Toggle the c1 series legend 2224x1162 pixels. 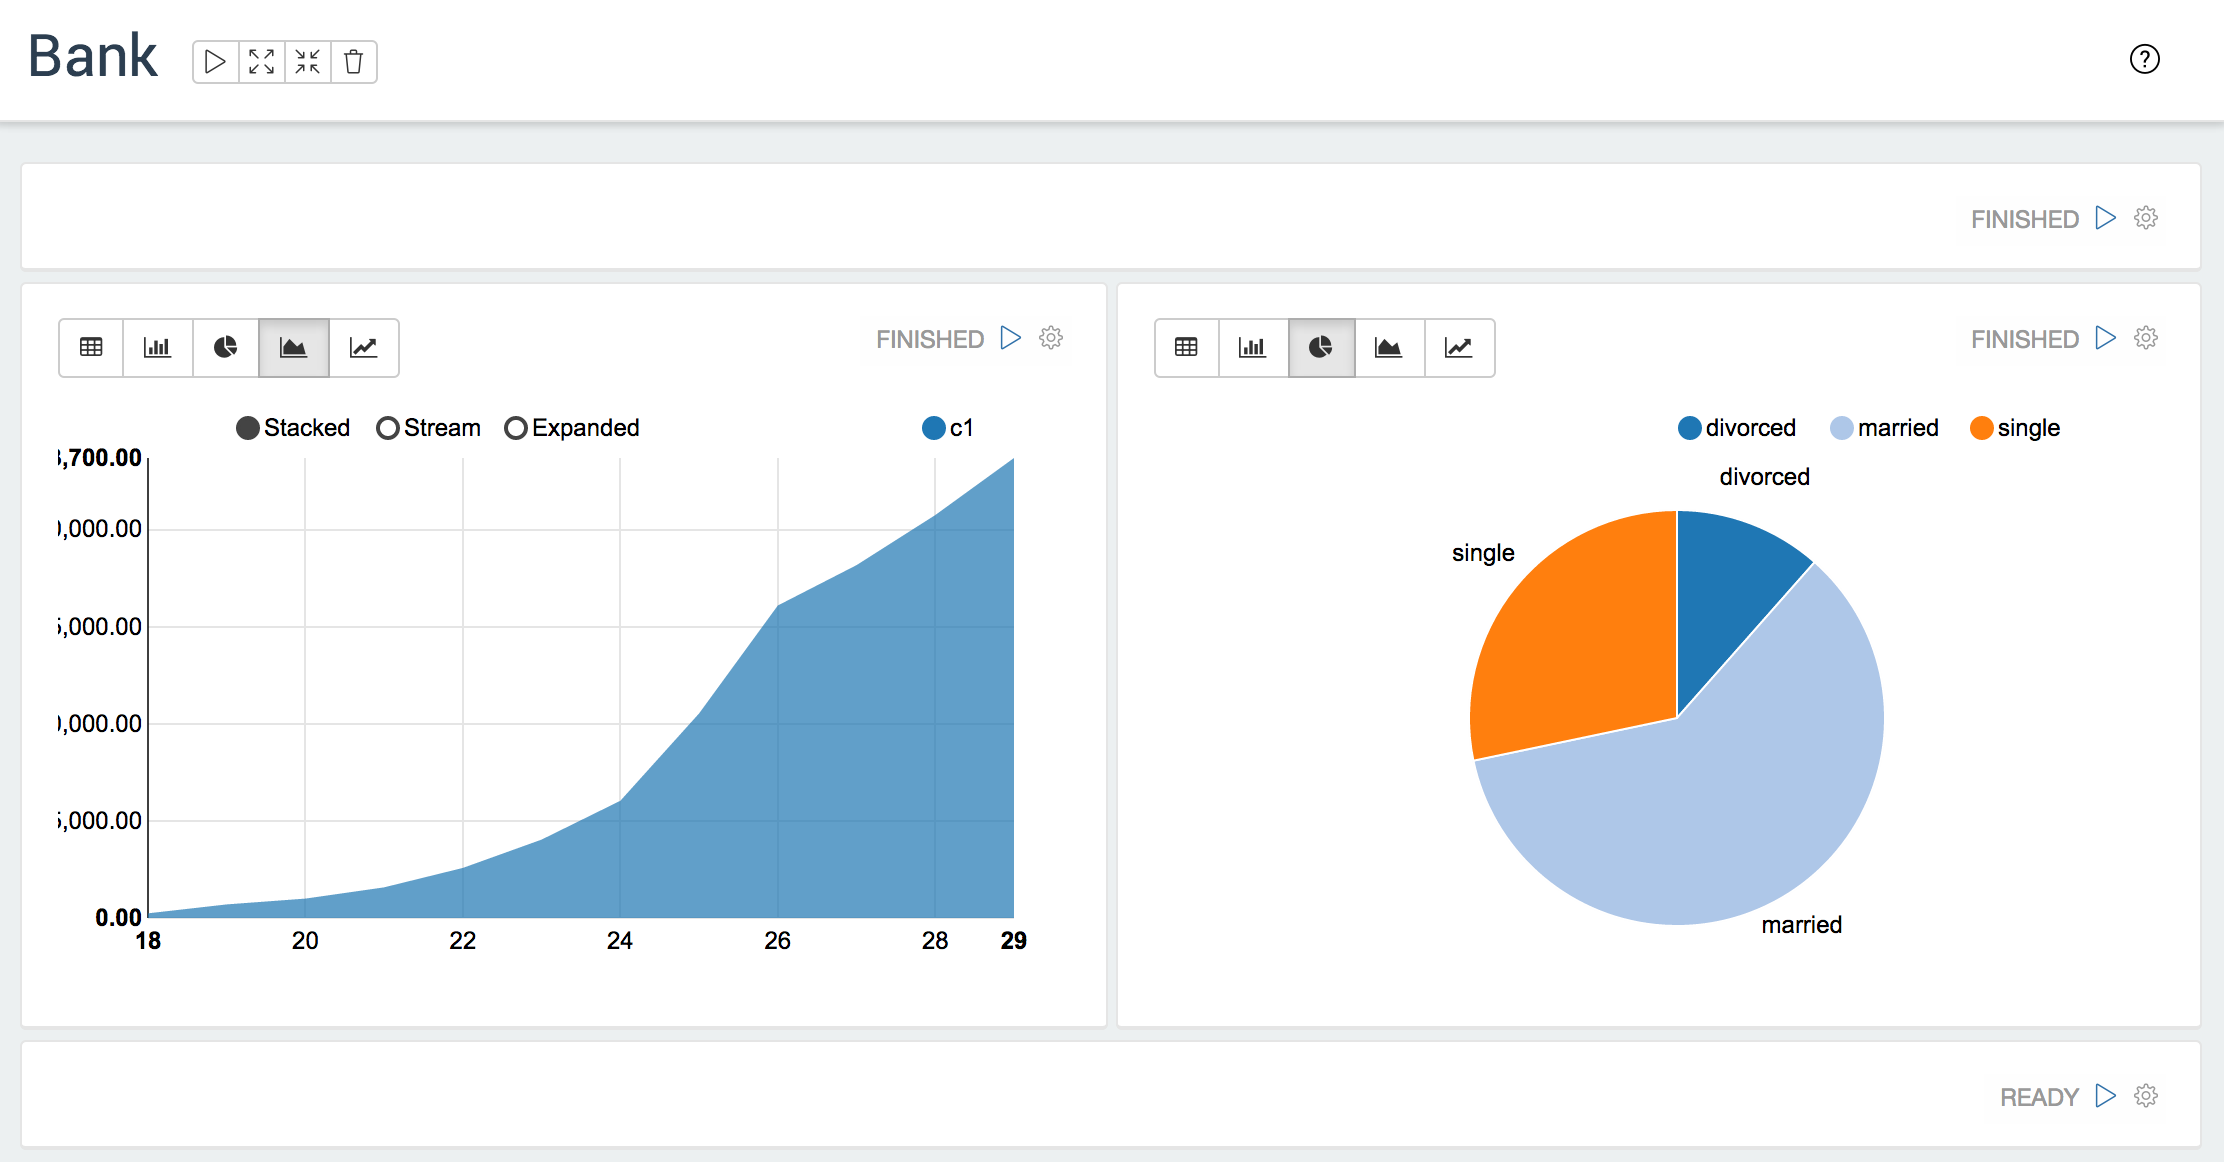[x=934, y=428]
